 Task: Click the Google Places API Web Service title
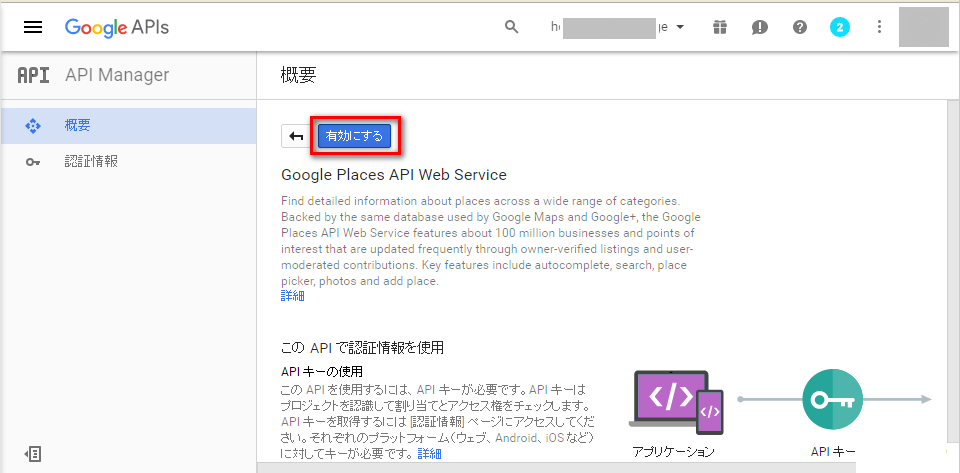[x=394, y=175]
